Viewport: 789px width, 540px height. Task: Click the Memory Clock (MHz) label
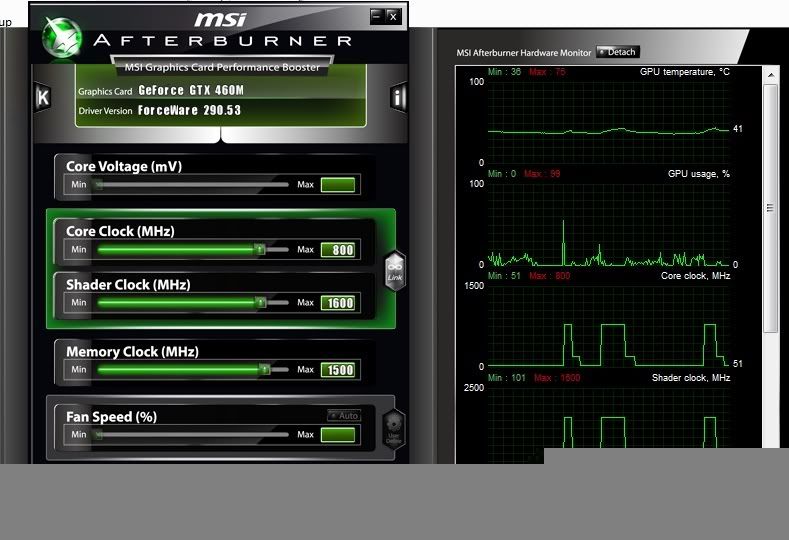(x=132, y=352)
